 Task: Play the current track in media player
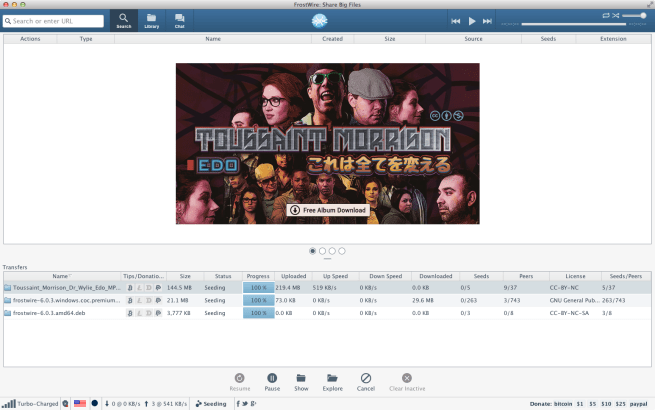point(472,21)
